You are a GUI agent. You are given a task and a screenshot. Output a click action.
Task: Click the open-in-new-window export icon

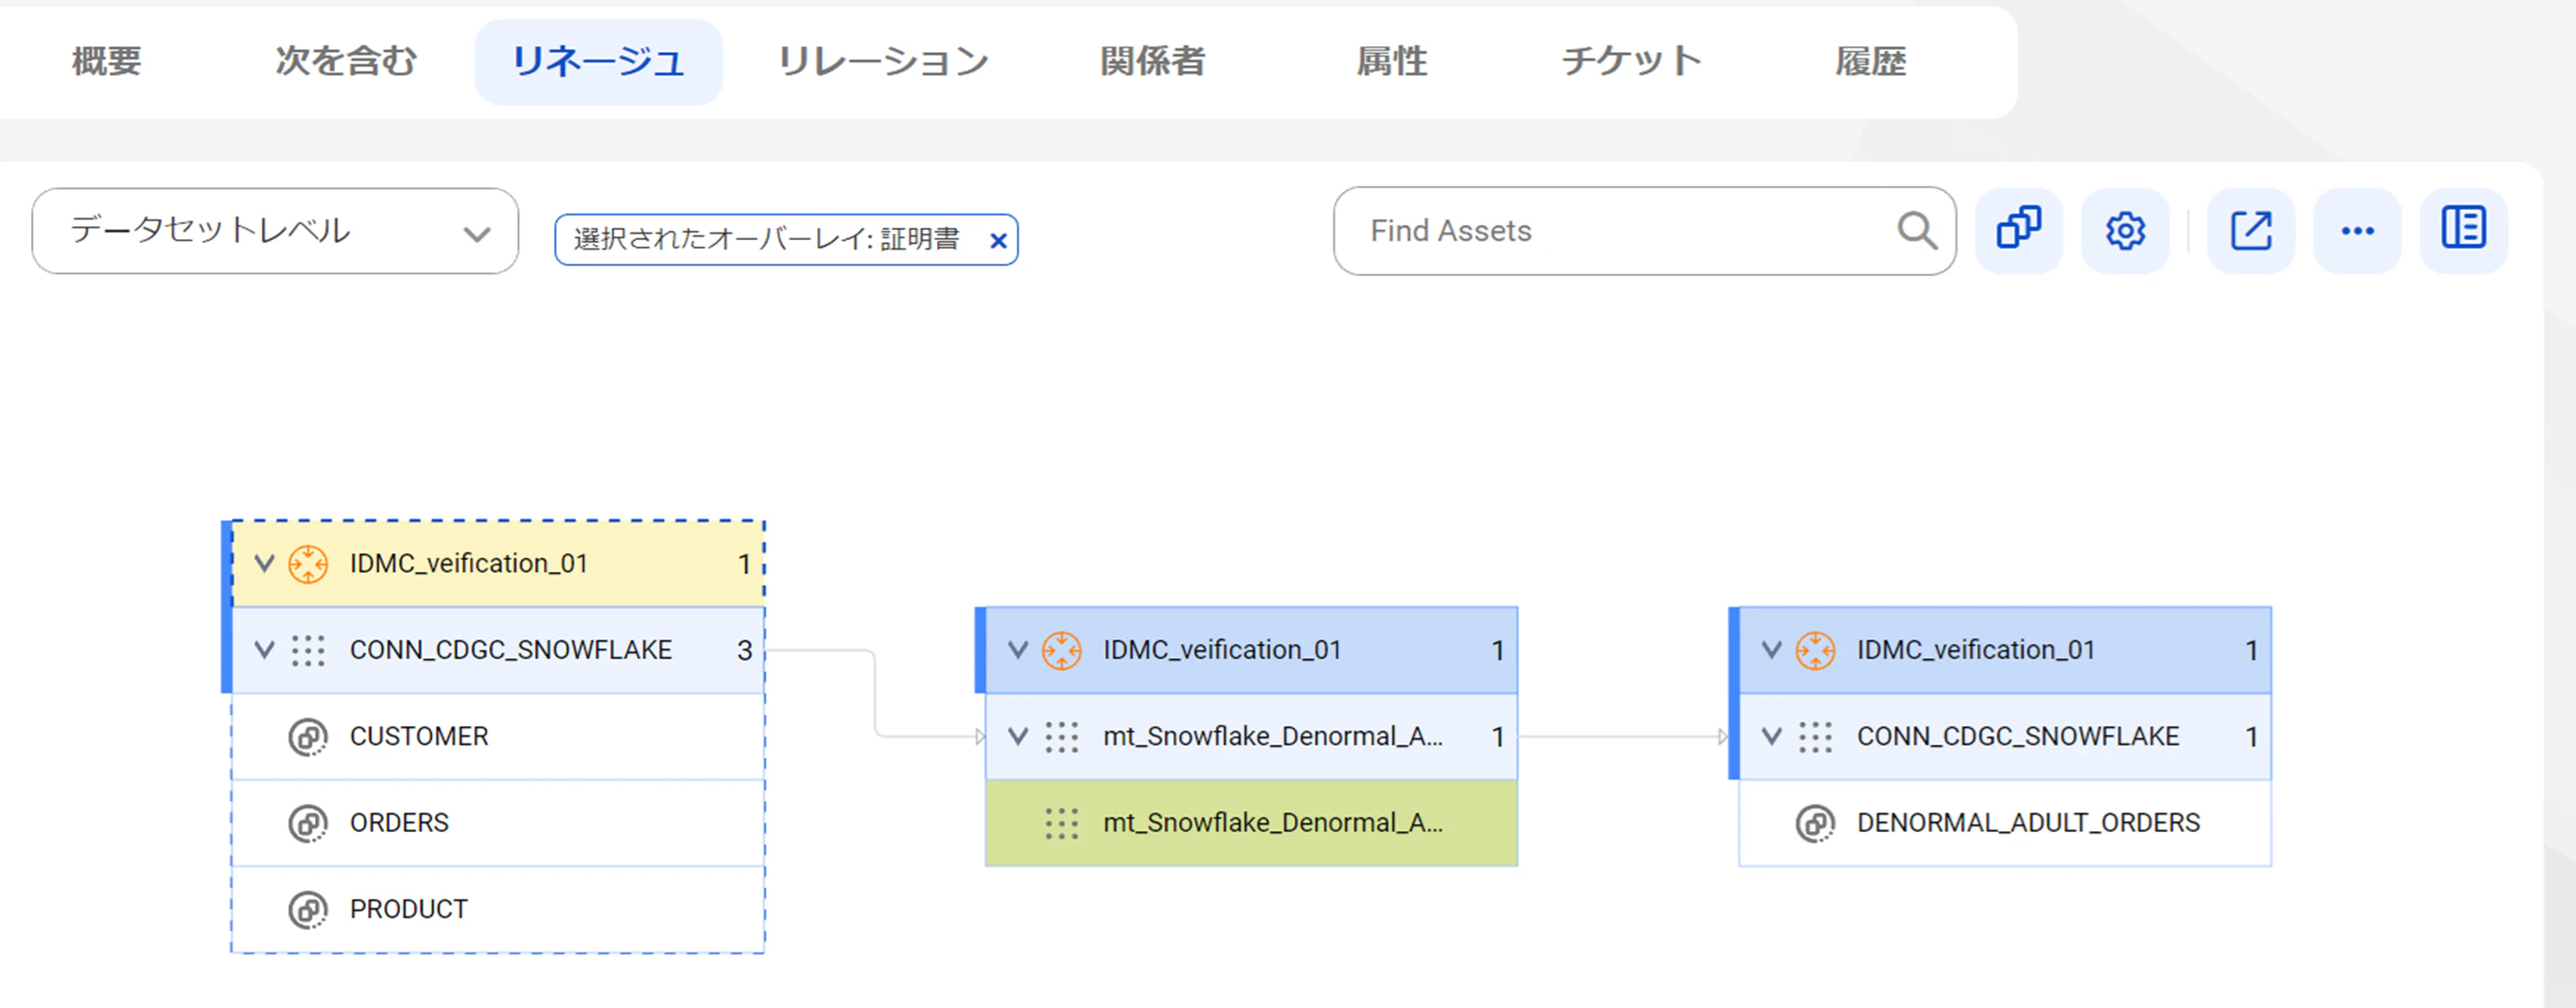2250,230
